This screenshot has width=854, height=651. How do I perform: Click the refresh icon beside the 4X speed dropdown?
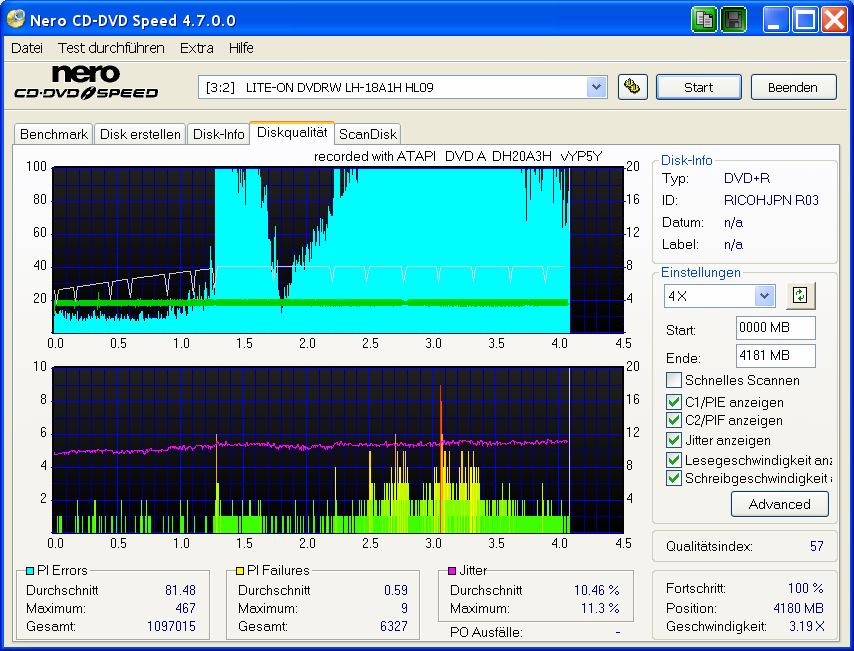point(800,295)
